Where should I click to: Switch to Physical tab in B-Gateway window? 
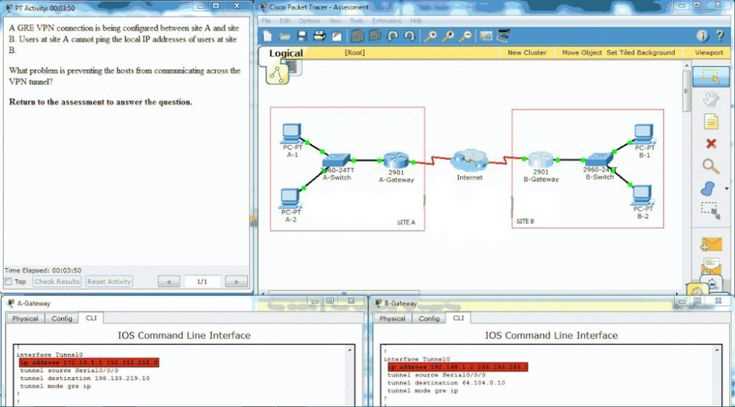392,318
